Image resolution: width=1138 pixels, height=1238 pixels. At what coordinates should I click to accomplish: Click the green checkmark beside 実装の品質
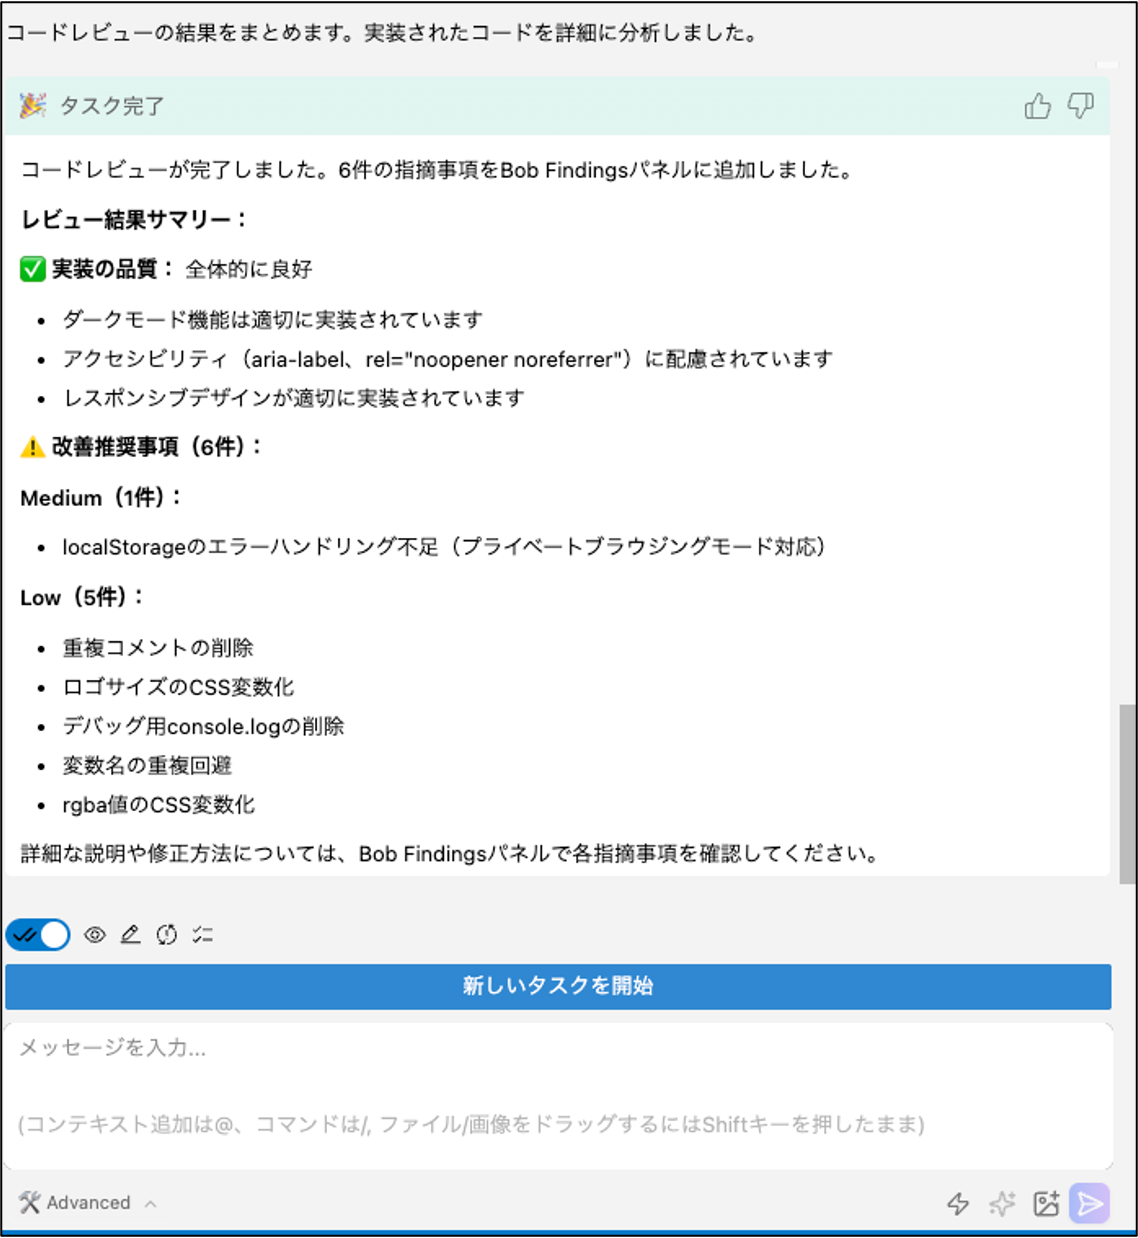[x=33, y=269]
